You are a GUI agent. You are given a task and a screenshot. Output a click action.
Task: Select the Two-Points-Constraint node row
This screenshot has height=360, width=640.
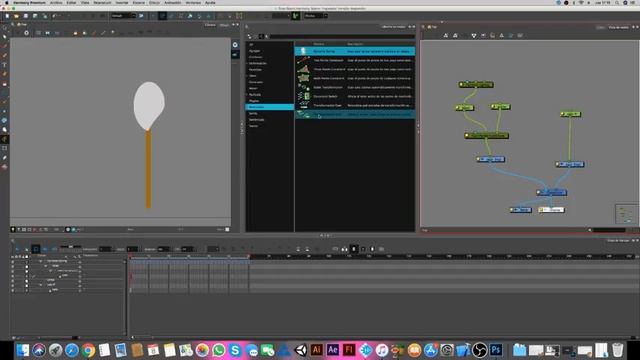355,60
